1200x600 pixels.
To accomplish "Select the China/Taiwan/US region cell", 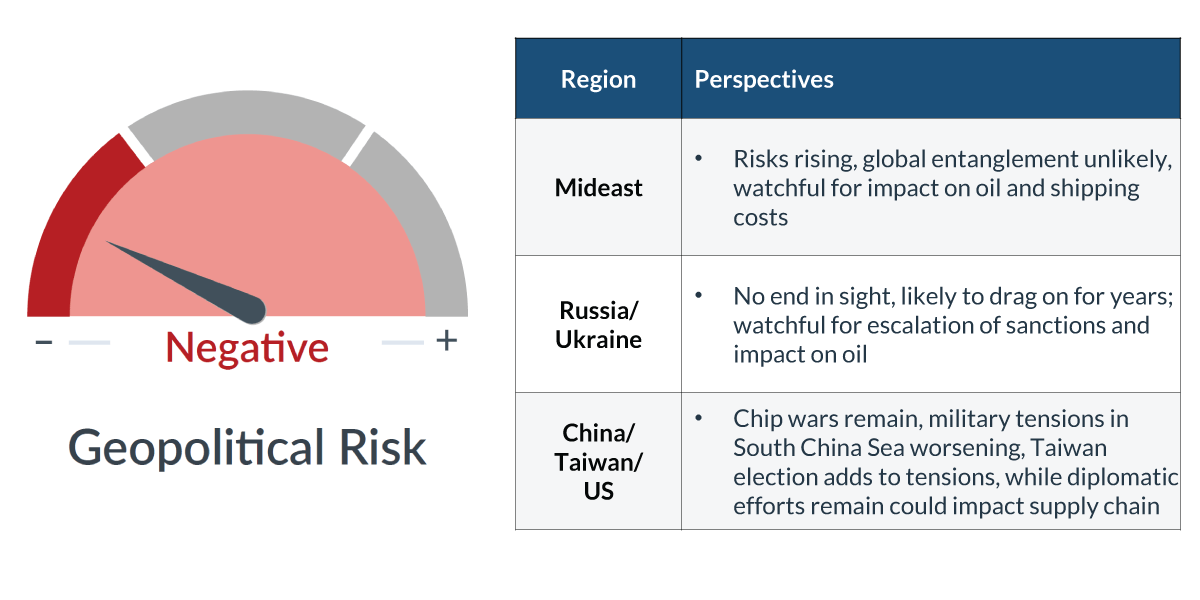I will point(598,462).
